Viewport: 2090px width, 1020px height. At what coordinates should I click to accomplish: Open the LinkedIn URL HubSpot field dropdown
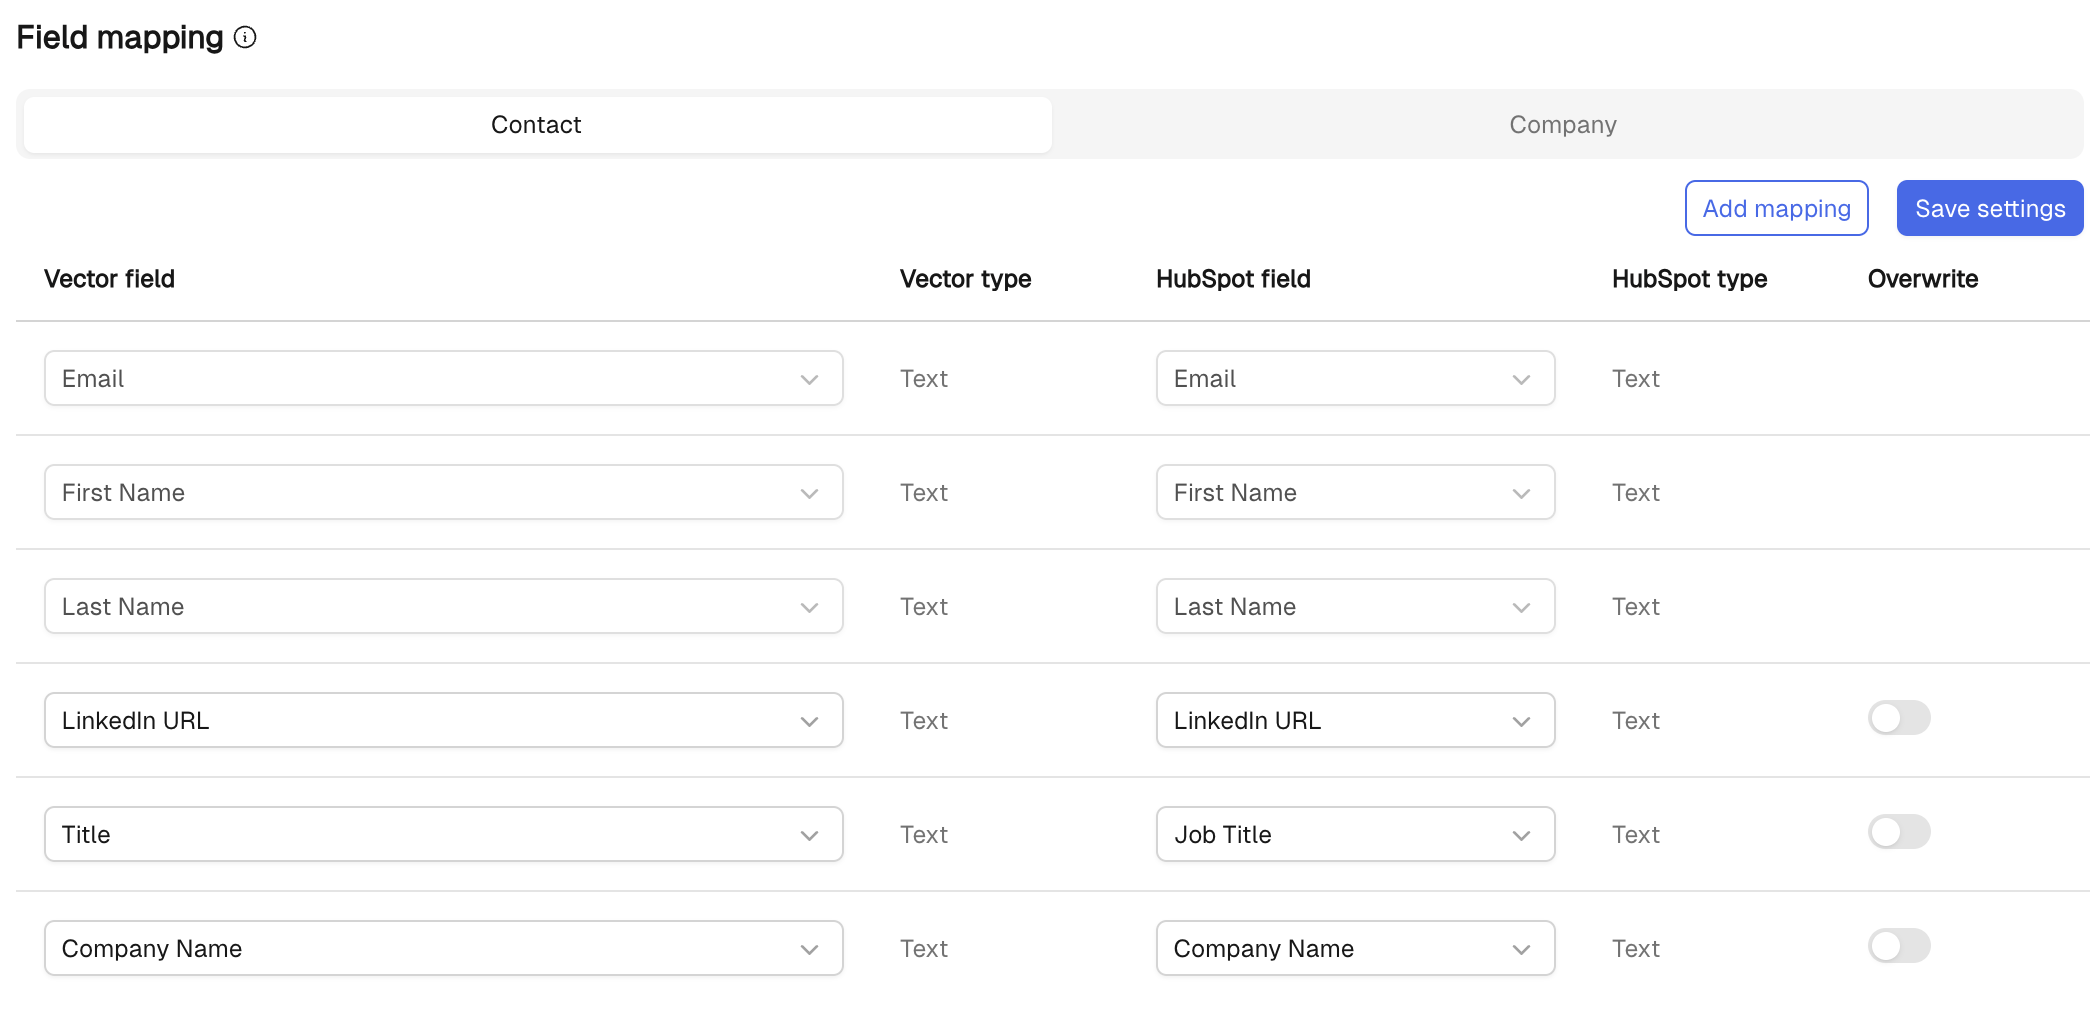click(x=1354, y=721)
